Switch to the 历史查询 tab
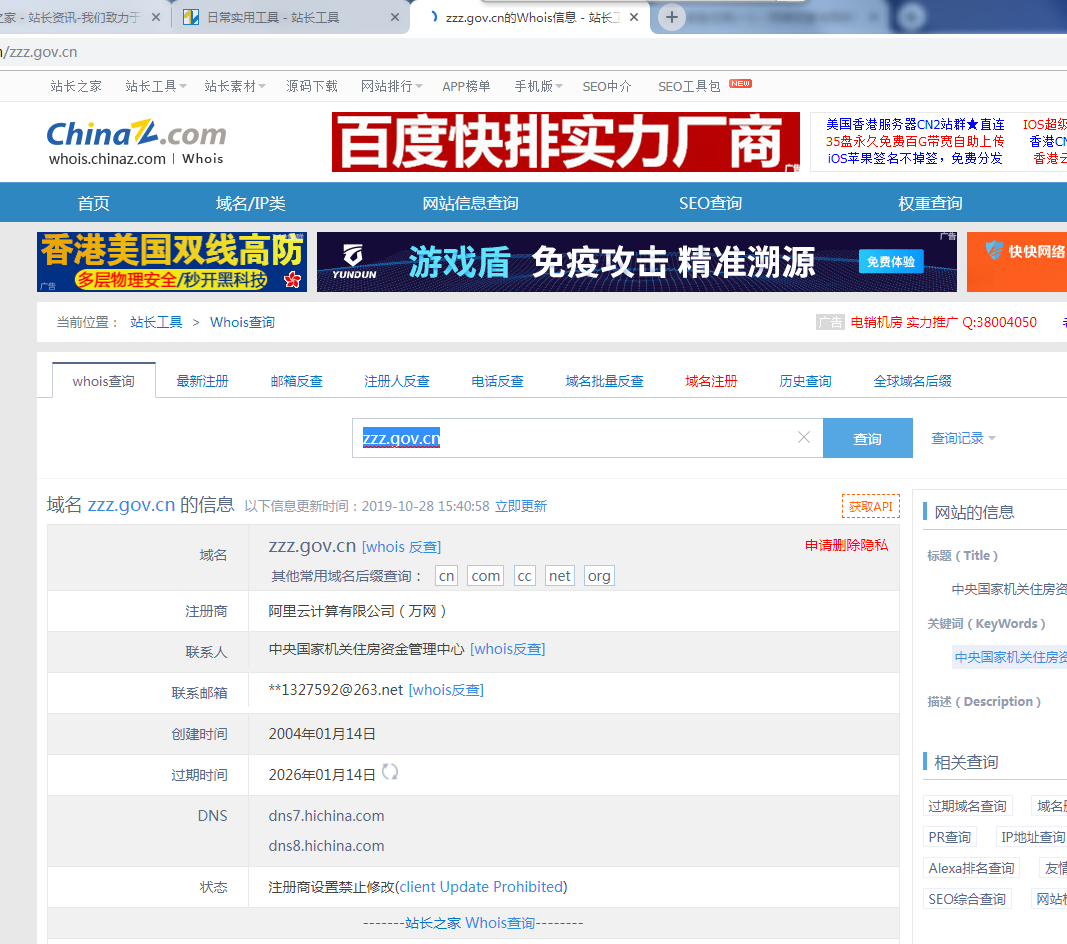 pos(805,381)
